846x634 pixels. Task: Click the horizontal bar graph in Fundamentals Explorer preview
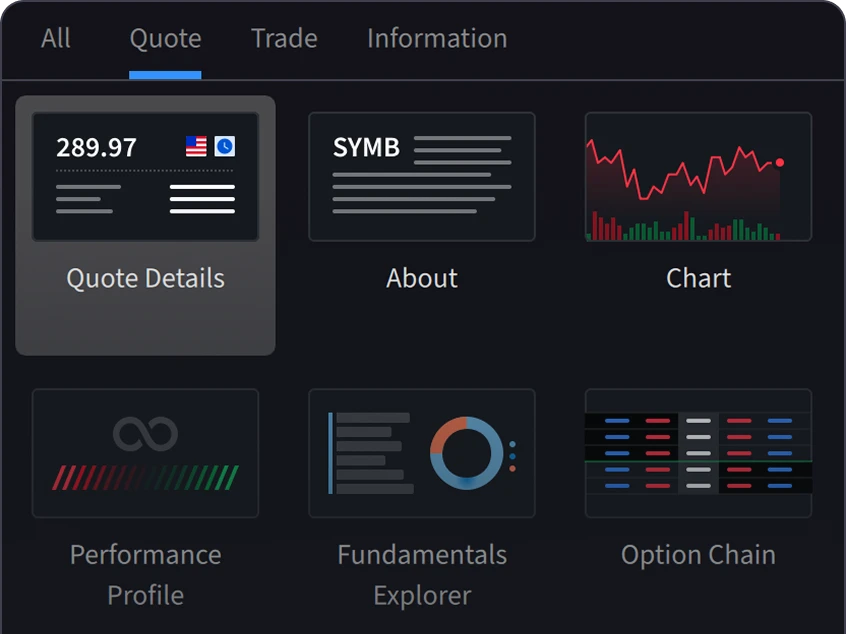(x=372, y=453)
